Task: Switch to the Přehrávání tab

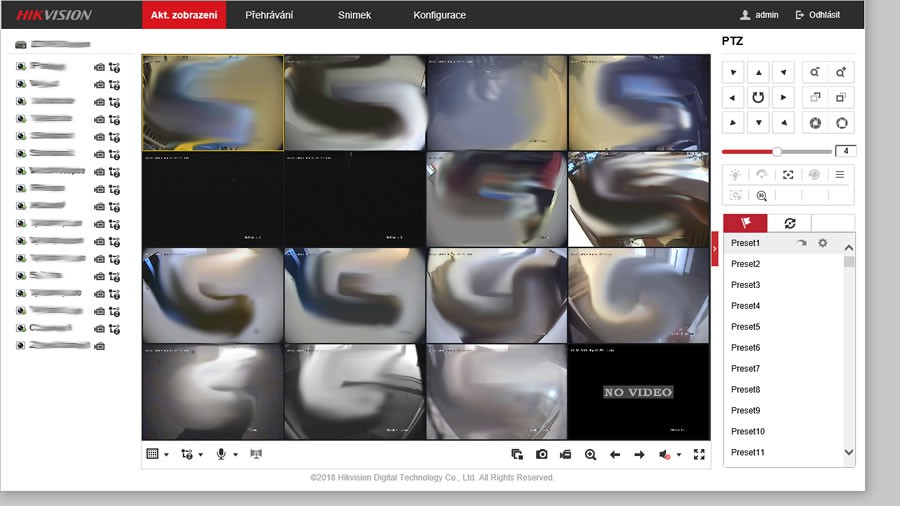Action: click(x=269, y=15)
